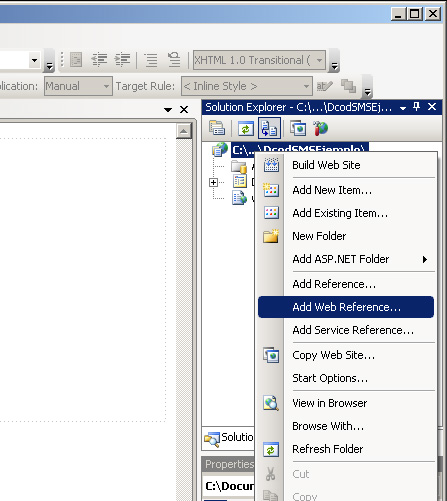Click Decrease Indent toolbar icon
447x501 pixels.
(x=99, y=60)
